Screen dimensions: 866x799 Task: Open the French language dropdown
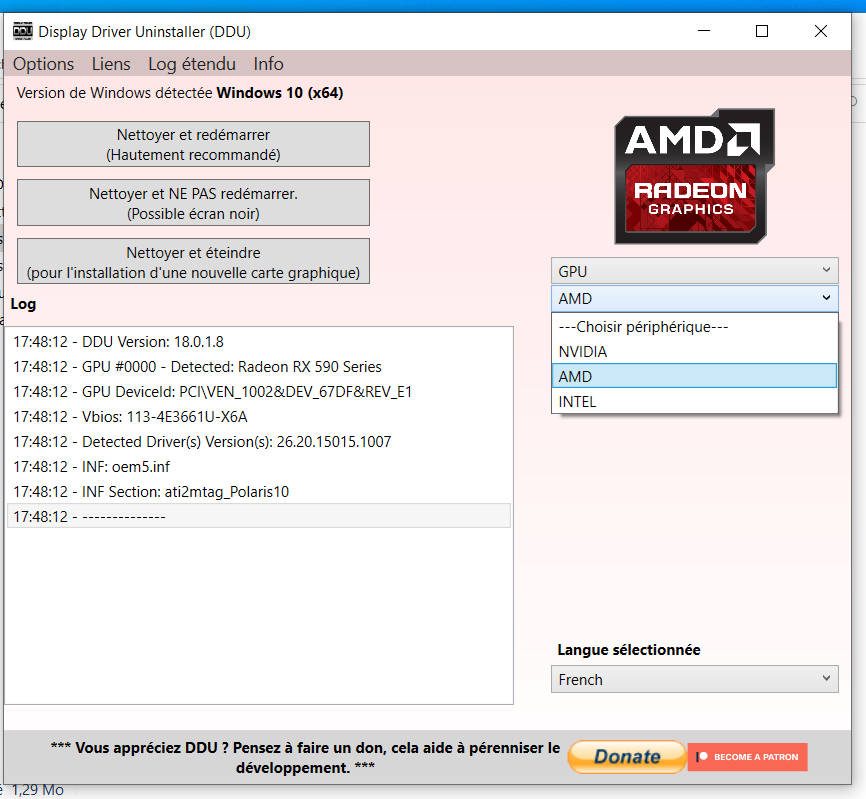[x=694, y=679]
